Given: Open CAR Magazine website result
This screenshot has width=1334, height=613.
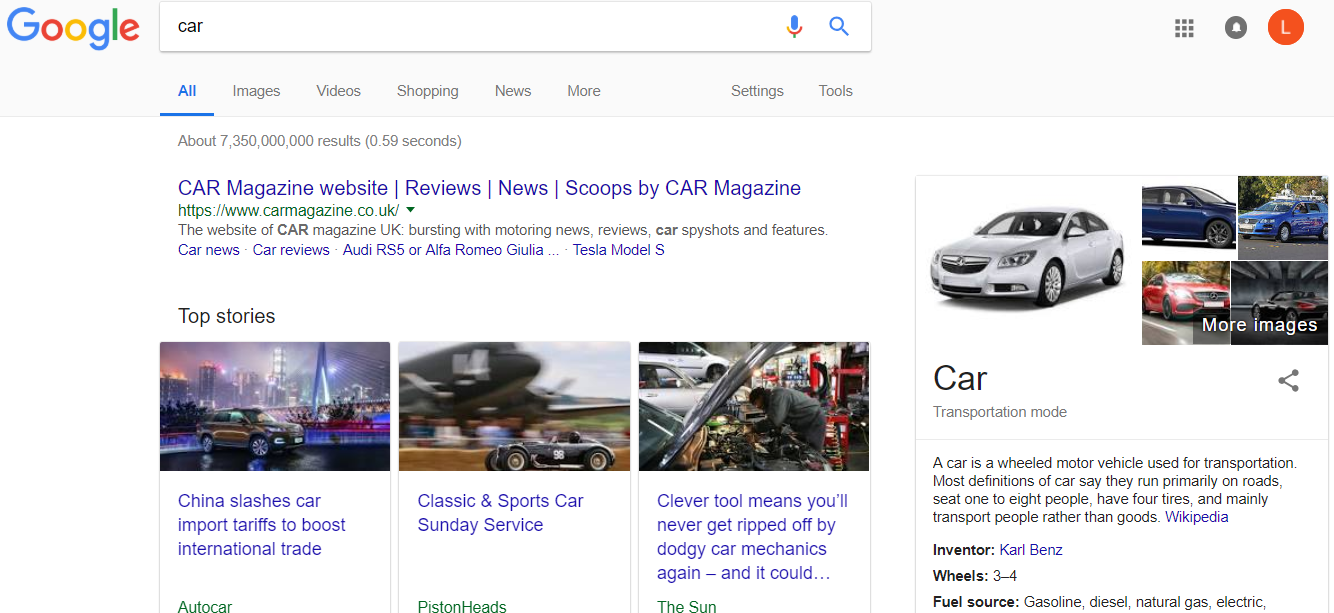Looking at the screenshot, I should coord(489,188).
